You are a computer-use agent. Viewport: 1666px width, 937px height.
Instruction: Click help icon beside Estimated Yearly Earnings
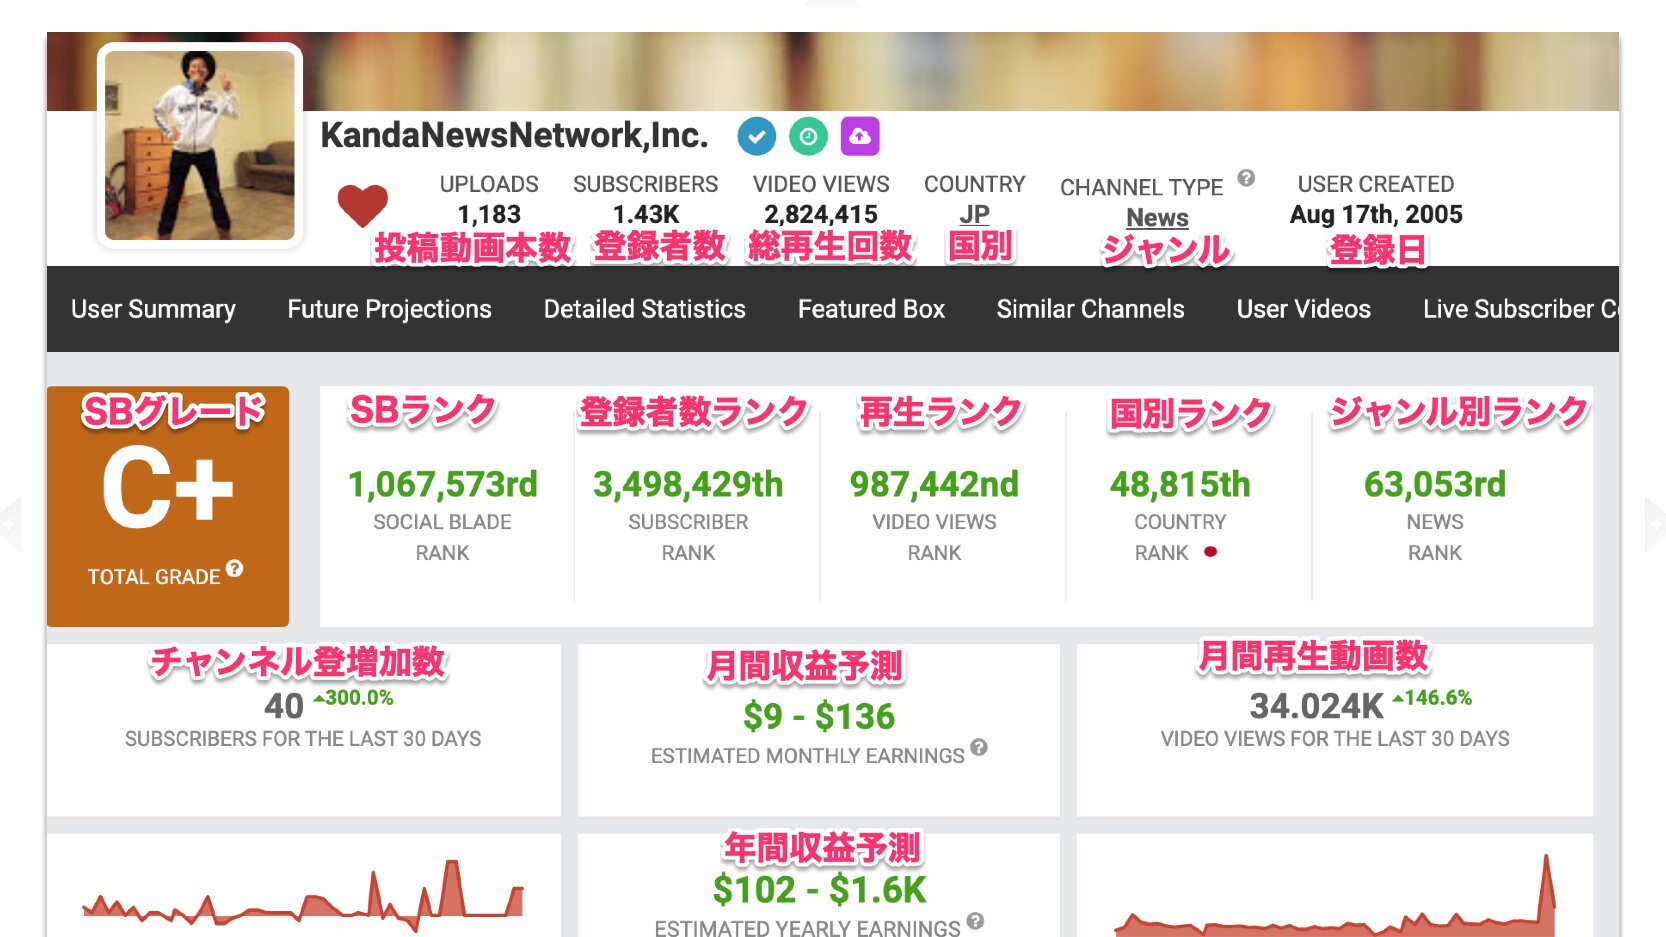click(x=975, y=921)
